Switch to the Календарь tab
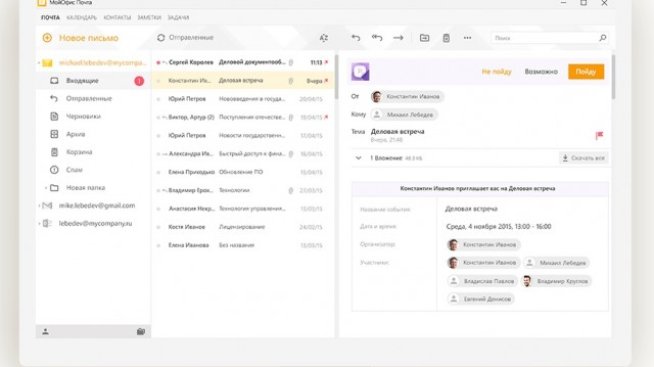 point(82,18)
